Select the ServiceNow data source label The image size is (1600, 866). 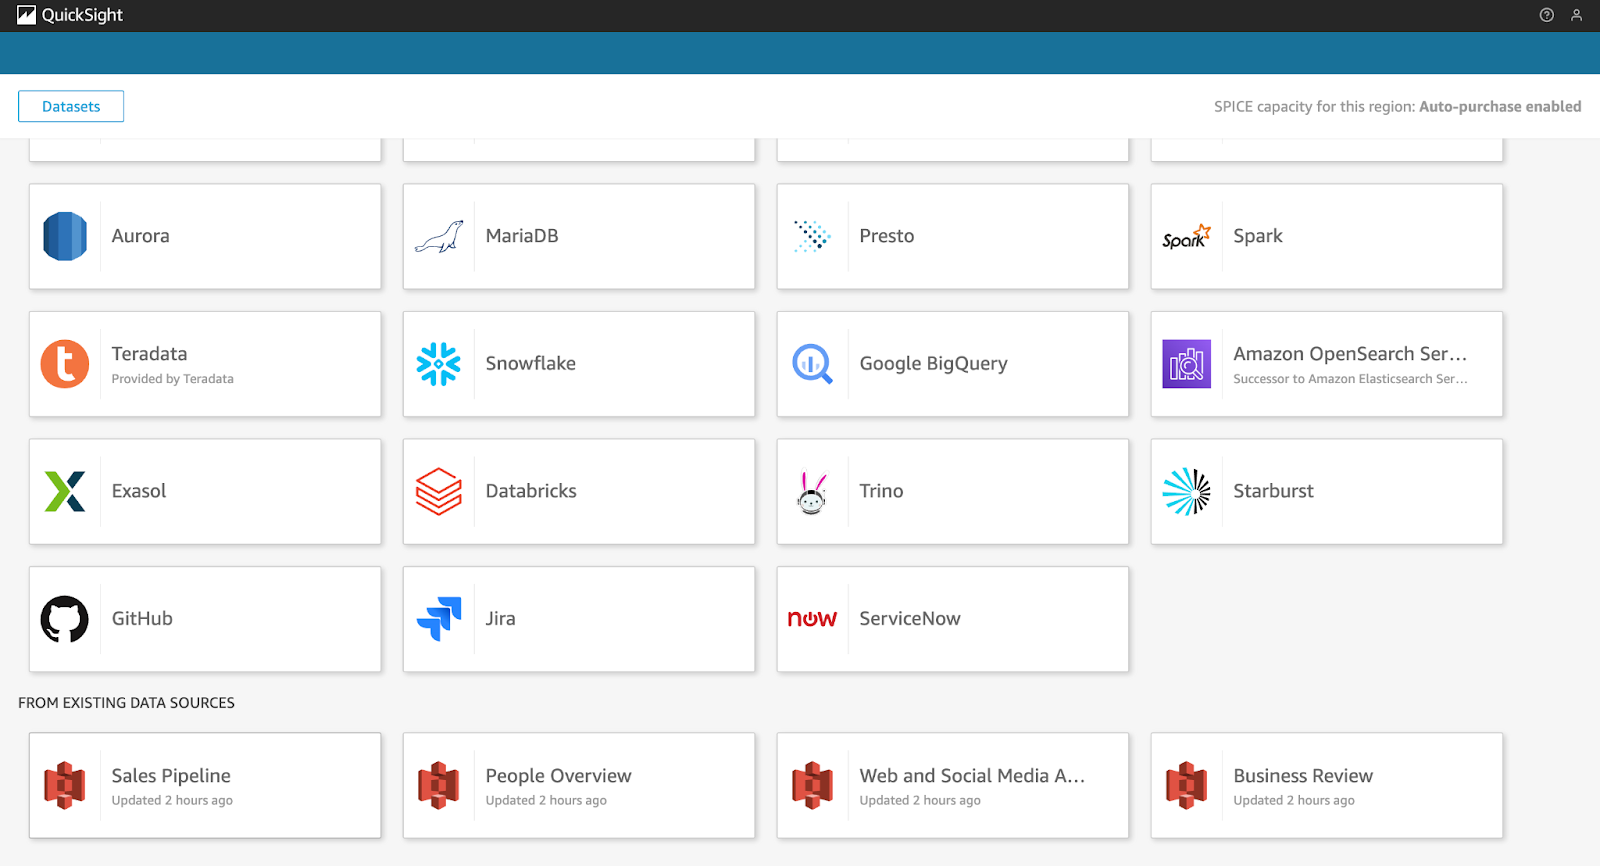910,619
